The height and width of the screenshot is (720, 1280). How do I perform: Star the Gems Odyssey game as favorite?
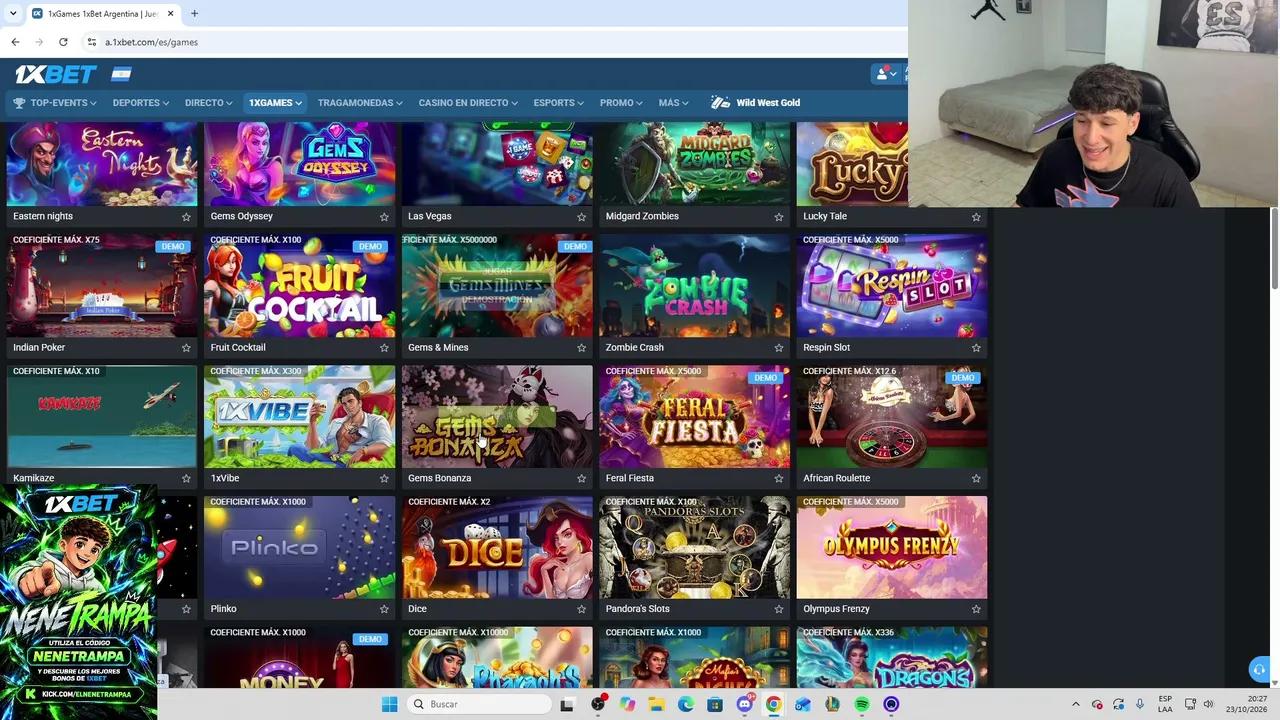(384, 216)
